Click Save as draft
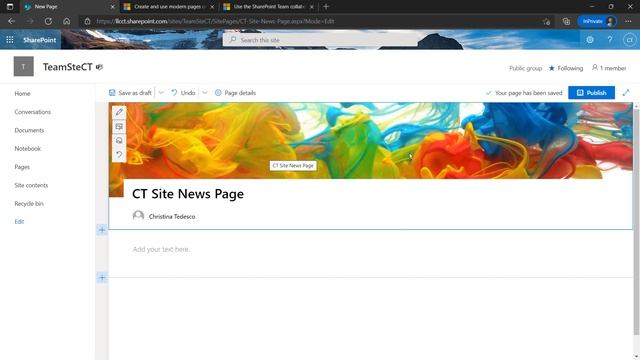The image size is (640, 360). click(130, 93)
